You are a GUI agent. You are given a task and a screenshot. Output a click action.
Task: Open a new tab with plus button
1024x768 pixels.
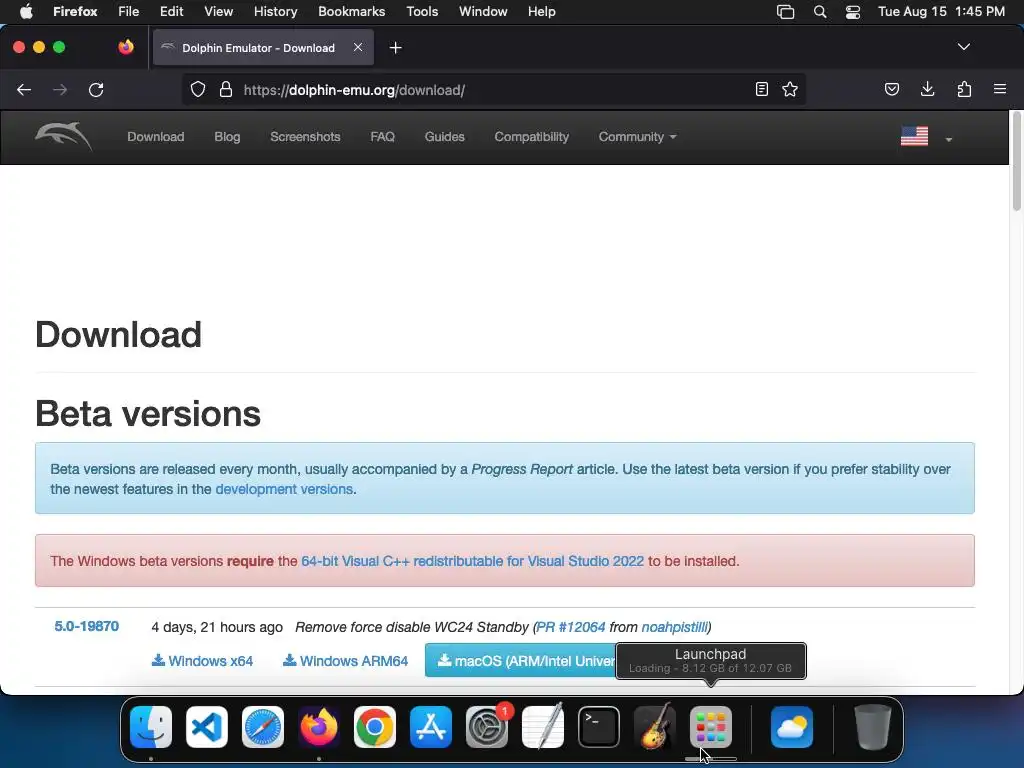(395, 48)
